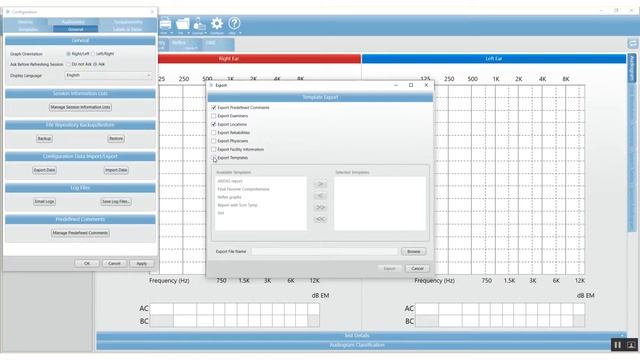Switch to the Audiometry tab in Configuration
This screenshot has height=360, width=640.
pyautogui.click(x=73, y=22)
